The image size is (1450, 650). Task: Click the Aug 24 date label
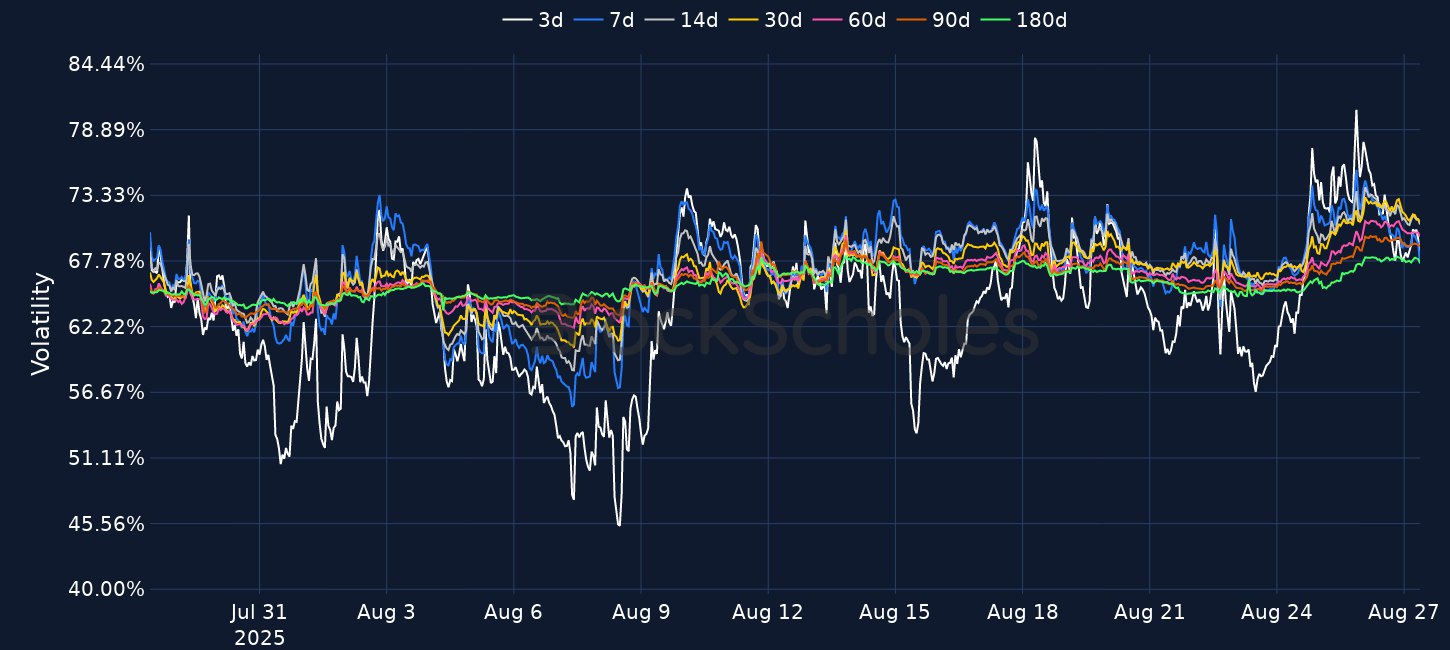[x=1276, y=612]
